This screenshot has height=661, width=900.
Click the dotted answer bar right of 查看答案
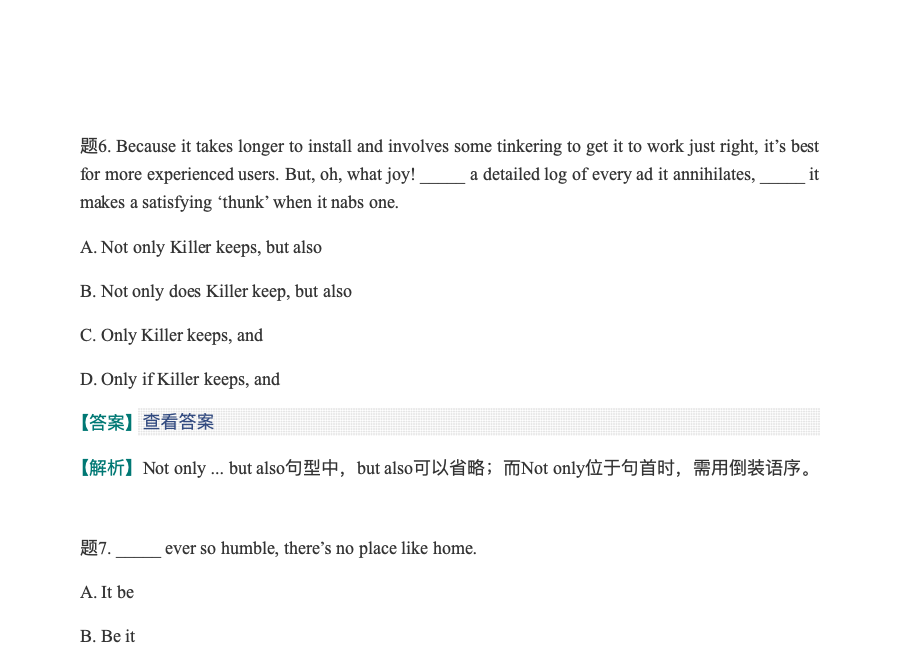point(520,422)
